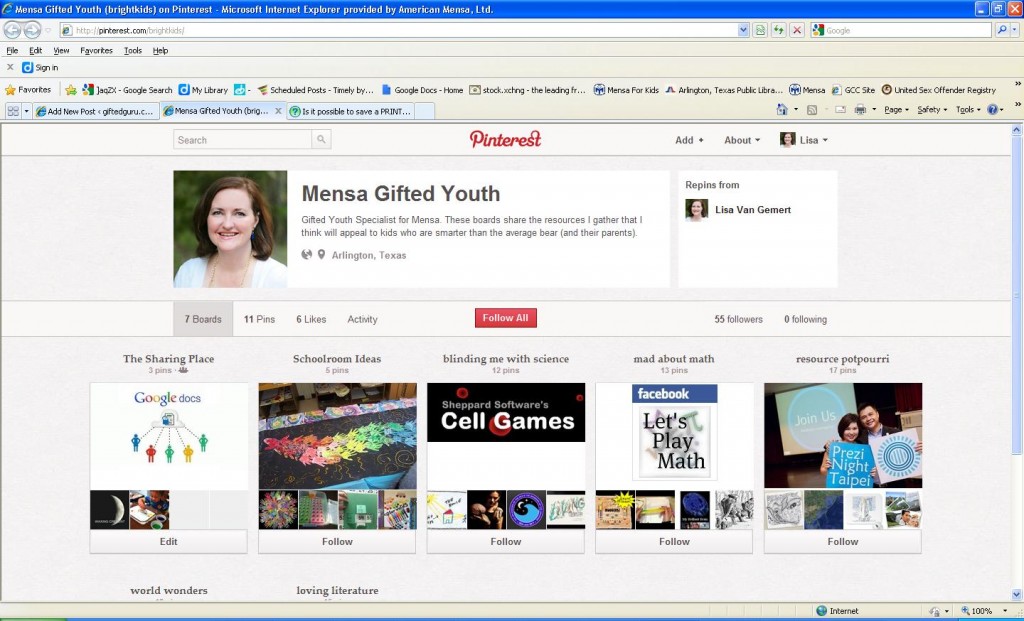Open the Safety dropdown in the command bar

point(932,110)
